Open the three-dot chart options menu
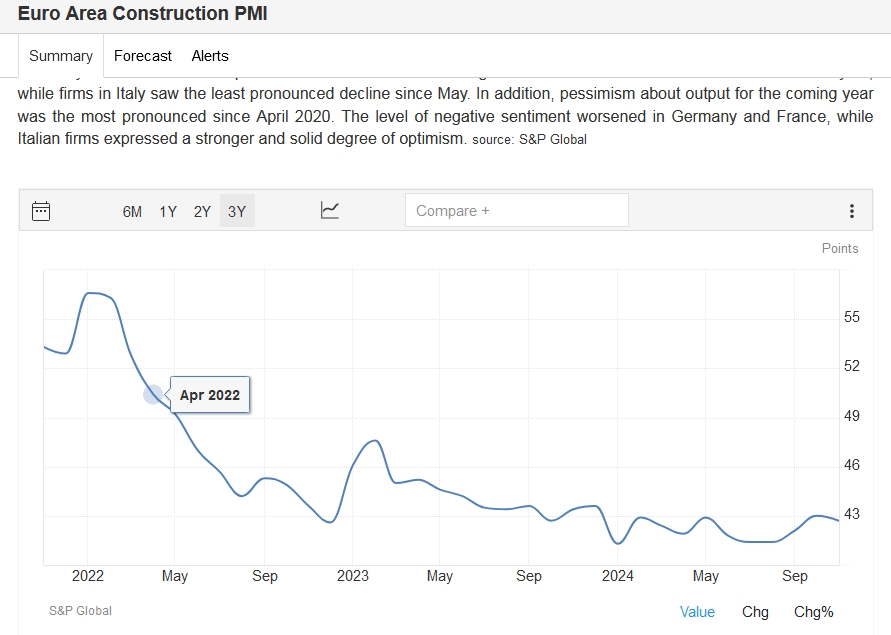This screenshot has height=635, width=891. pos(851,211)
